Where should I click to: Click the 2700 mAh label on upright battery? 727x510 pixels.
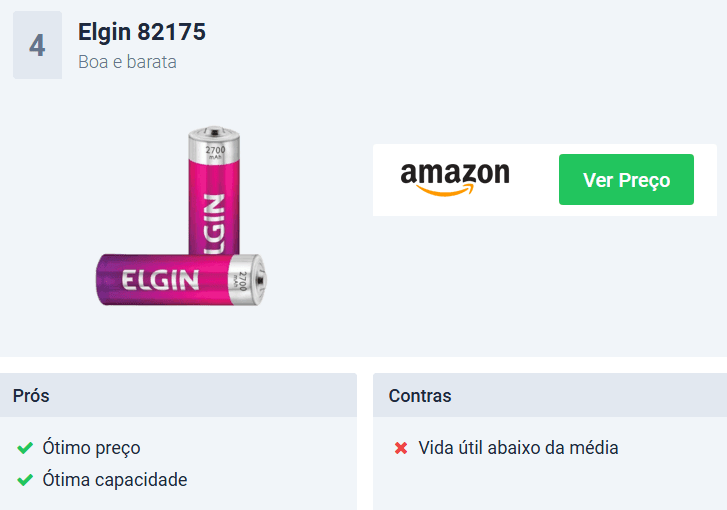[215, 152]
